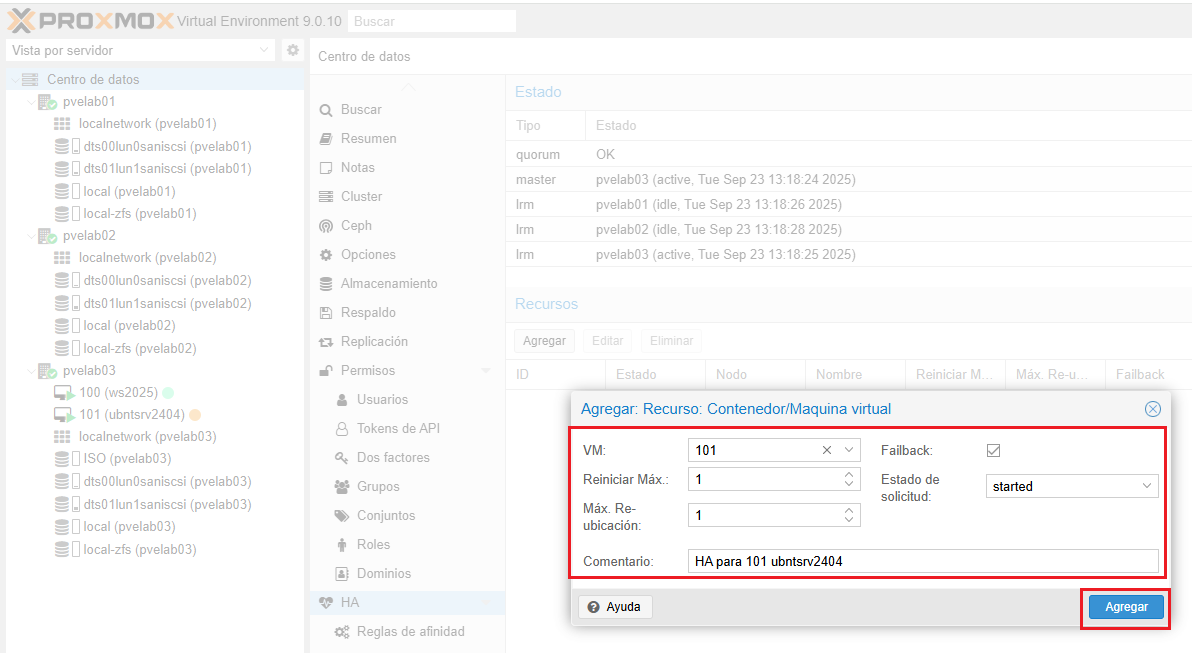Open Almacenamiento via its database icon
Viewport: 1192px width, 653px height.
point(326,284)
